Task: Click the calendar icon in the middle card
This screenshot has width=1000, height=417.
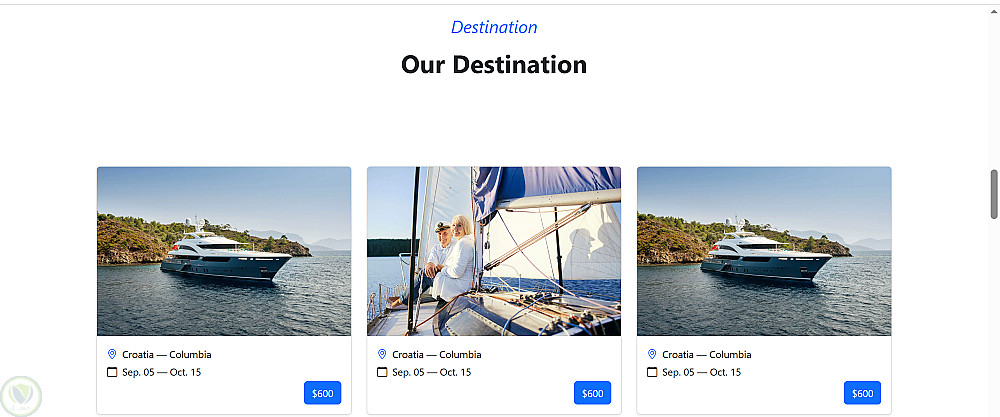Action: [382, 372]
